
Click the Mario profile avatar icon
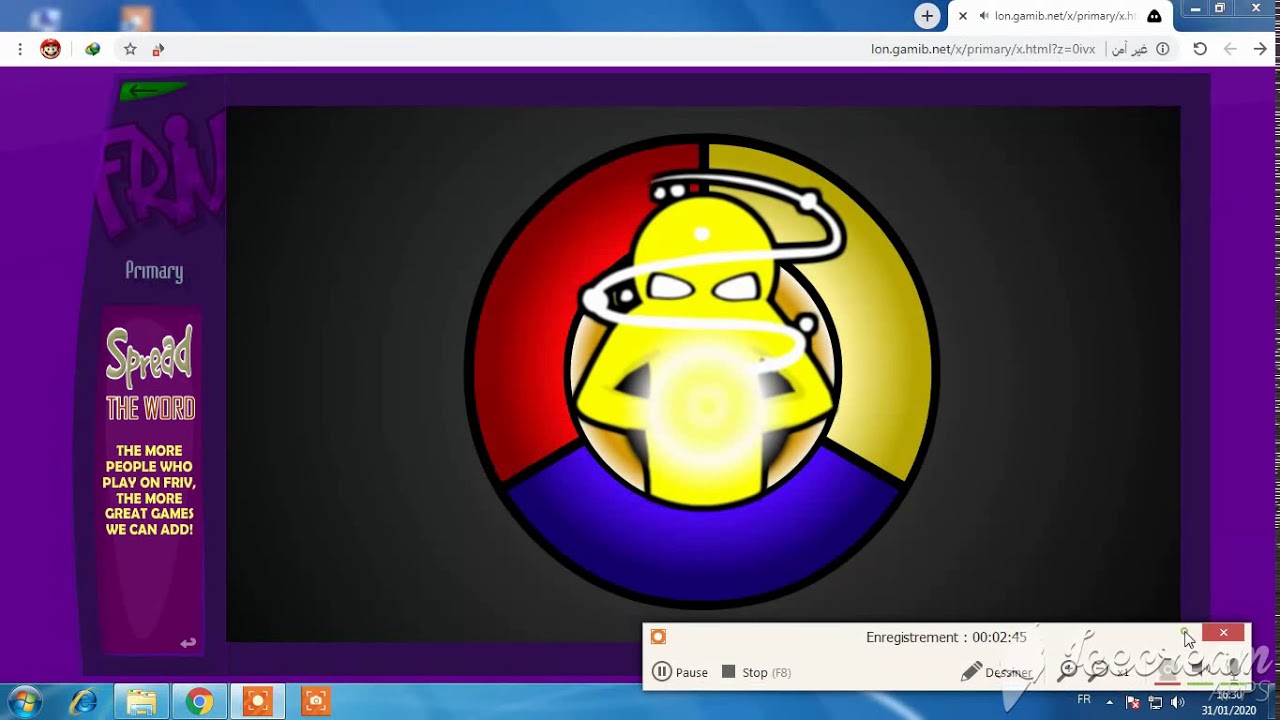click(x=50, y=49)
